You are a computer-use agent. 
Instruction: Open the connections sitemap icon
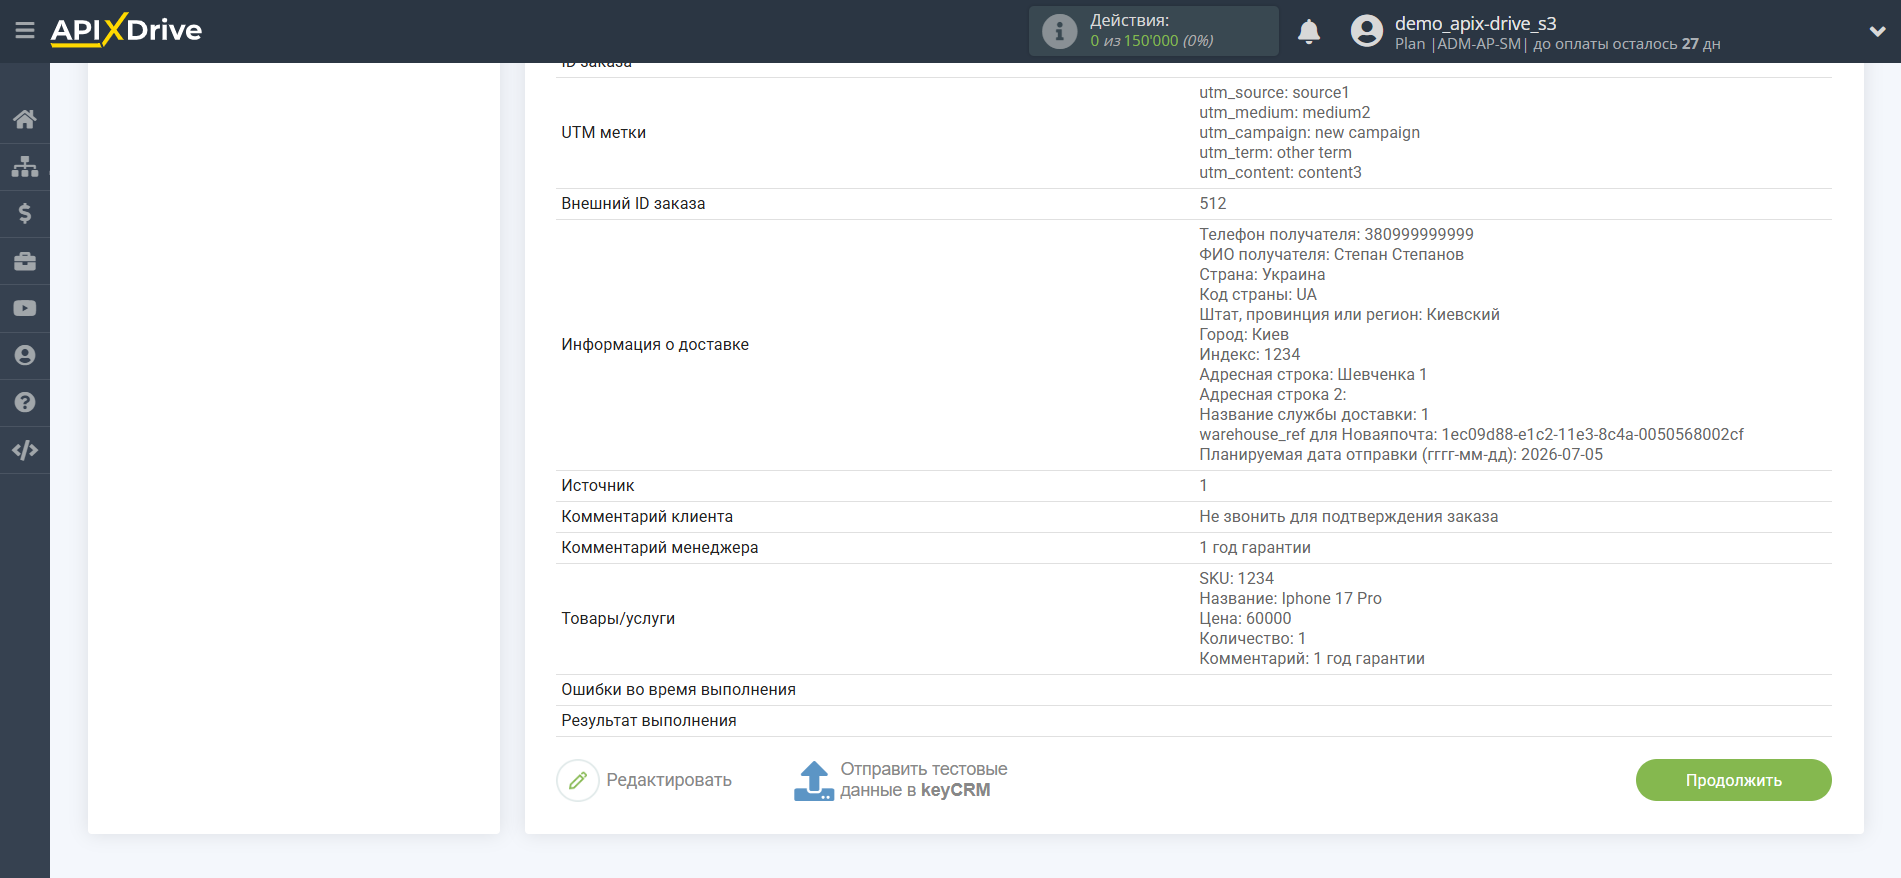pos(25,166)
